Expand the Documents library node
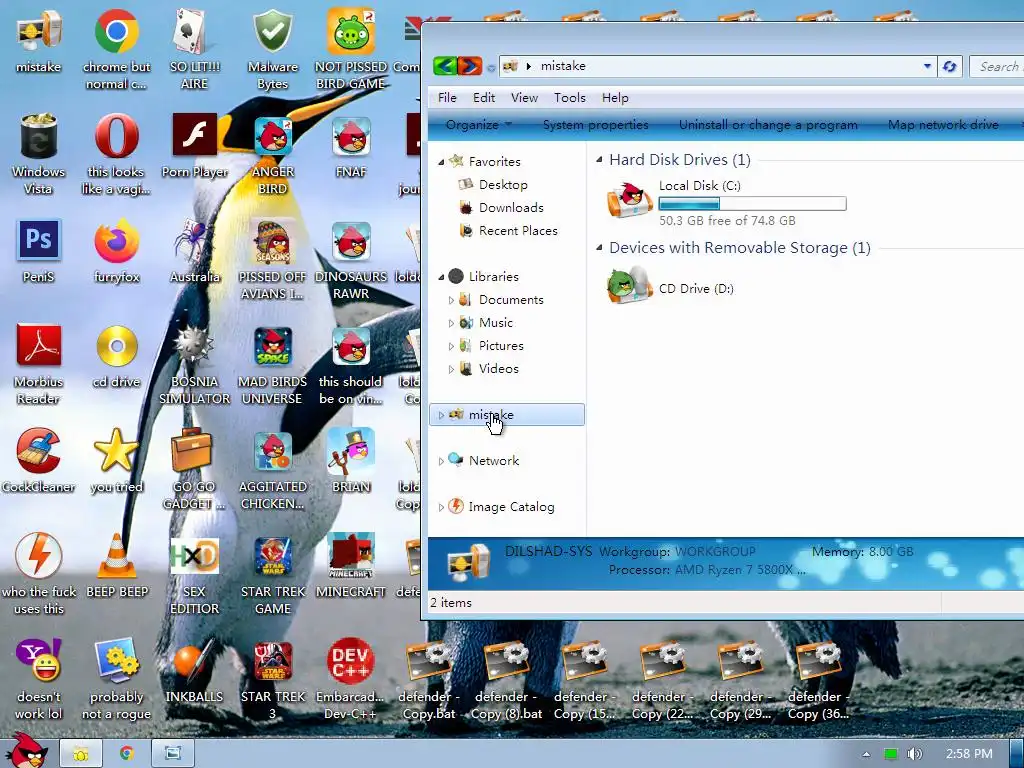This screenshot has height=768, width=1024. click(x=451, y=300)
